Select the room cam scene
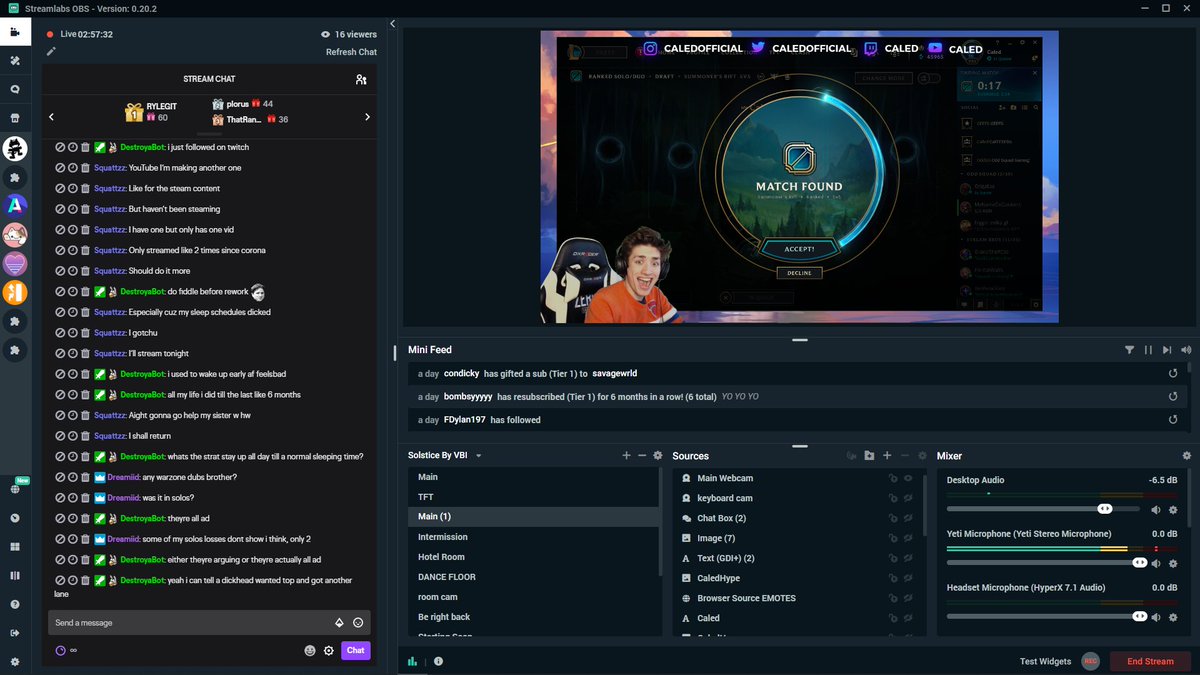Image resolution: width=1200 pixels, height=675 pixels. tap(534, 597)
